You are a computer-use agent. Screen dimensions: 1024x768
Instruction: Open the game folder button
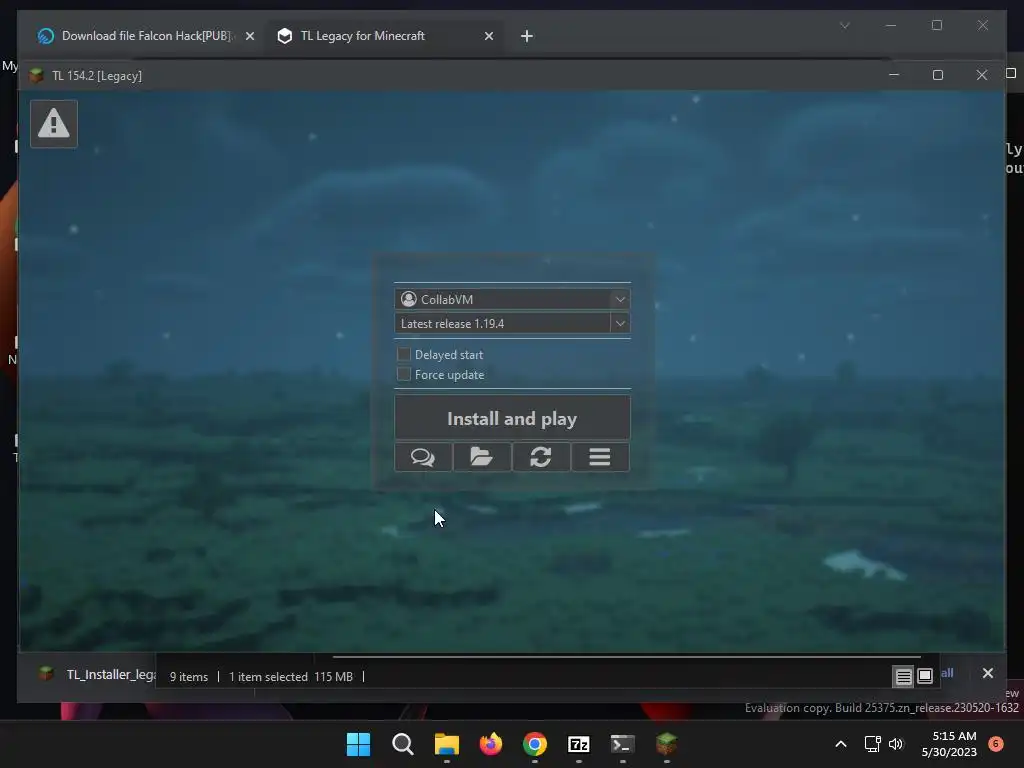[482, 456]
